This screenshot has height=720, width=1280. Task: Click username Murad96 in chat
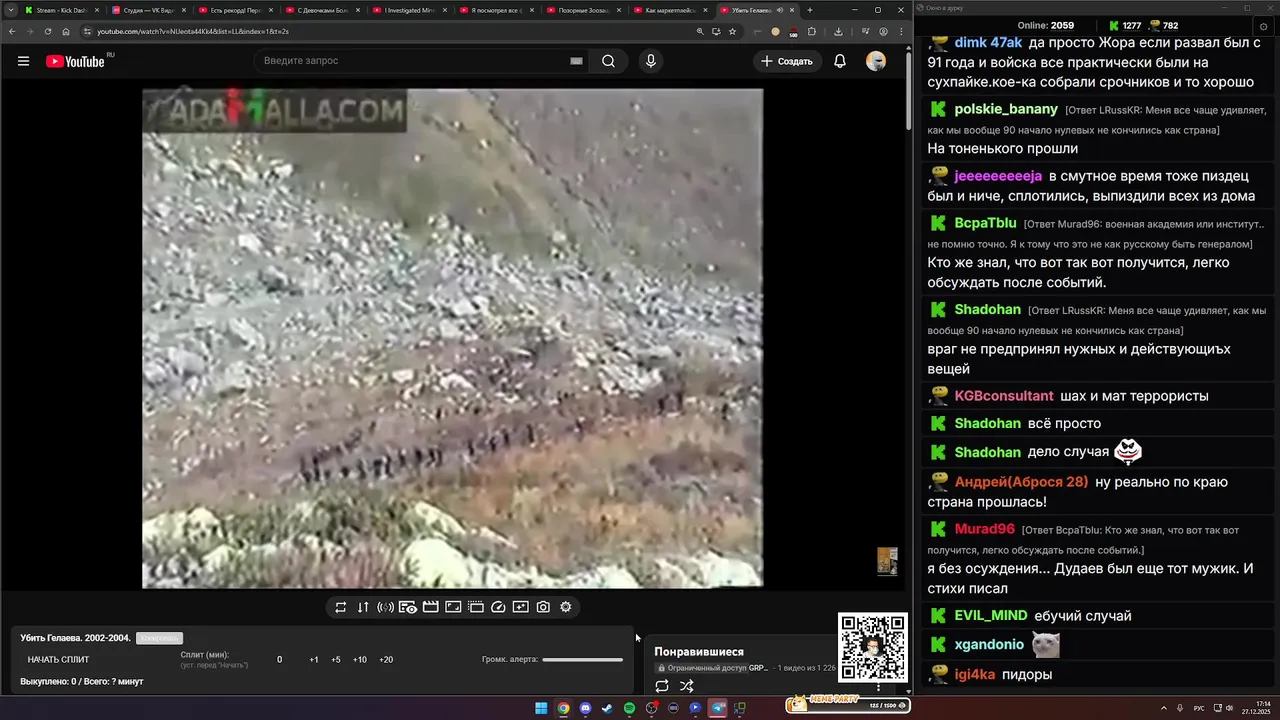click(x=985, y=529)
